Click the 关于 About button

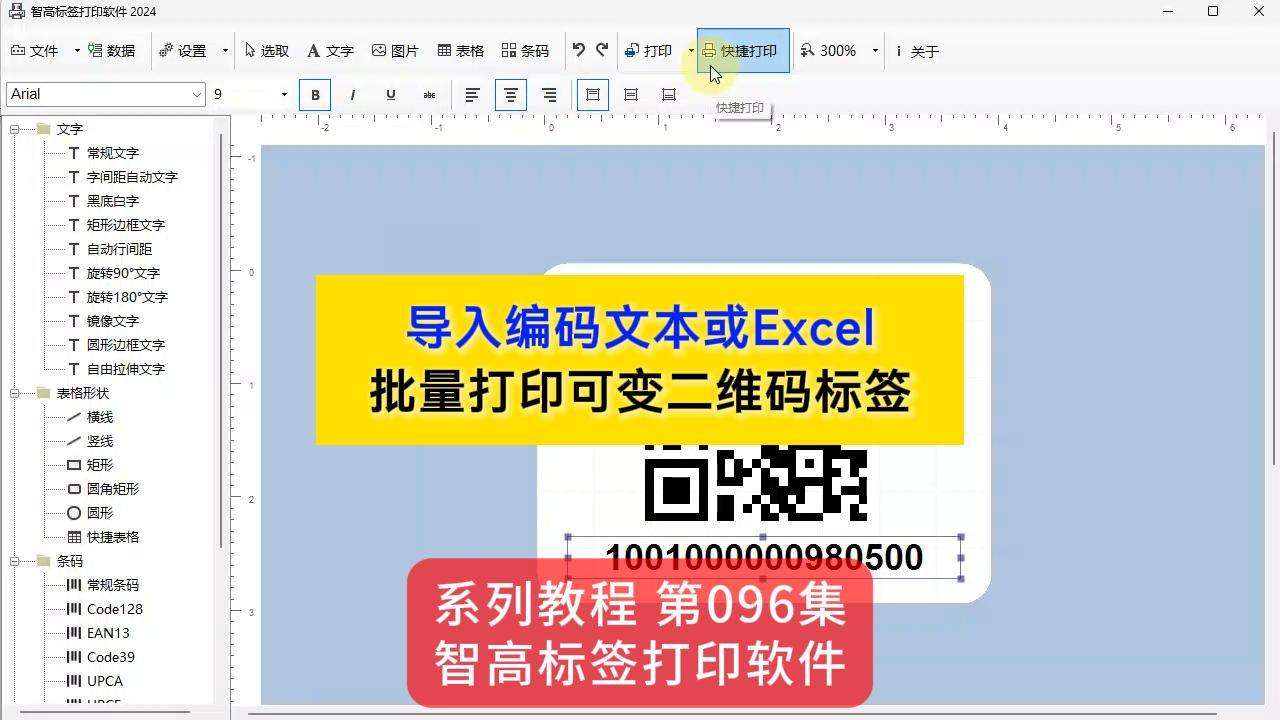(x=919, y=50)
